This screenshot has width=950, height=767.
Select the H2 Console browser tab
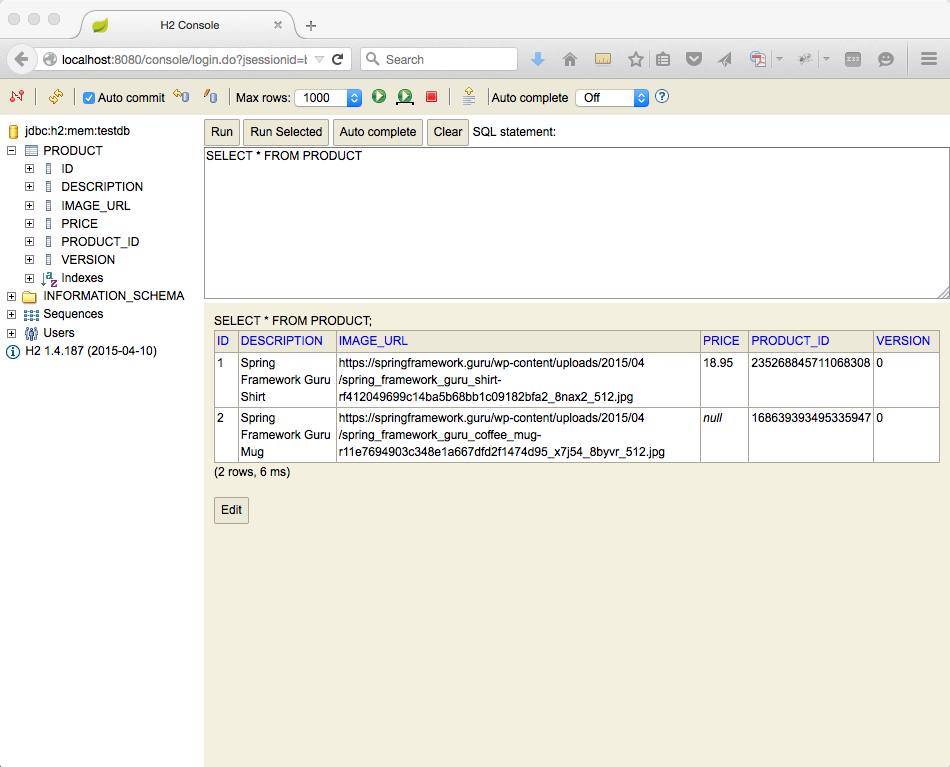[189, 25]
